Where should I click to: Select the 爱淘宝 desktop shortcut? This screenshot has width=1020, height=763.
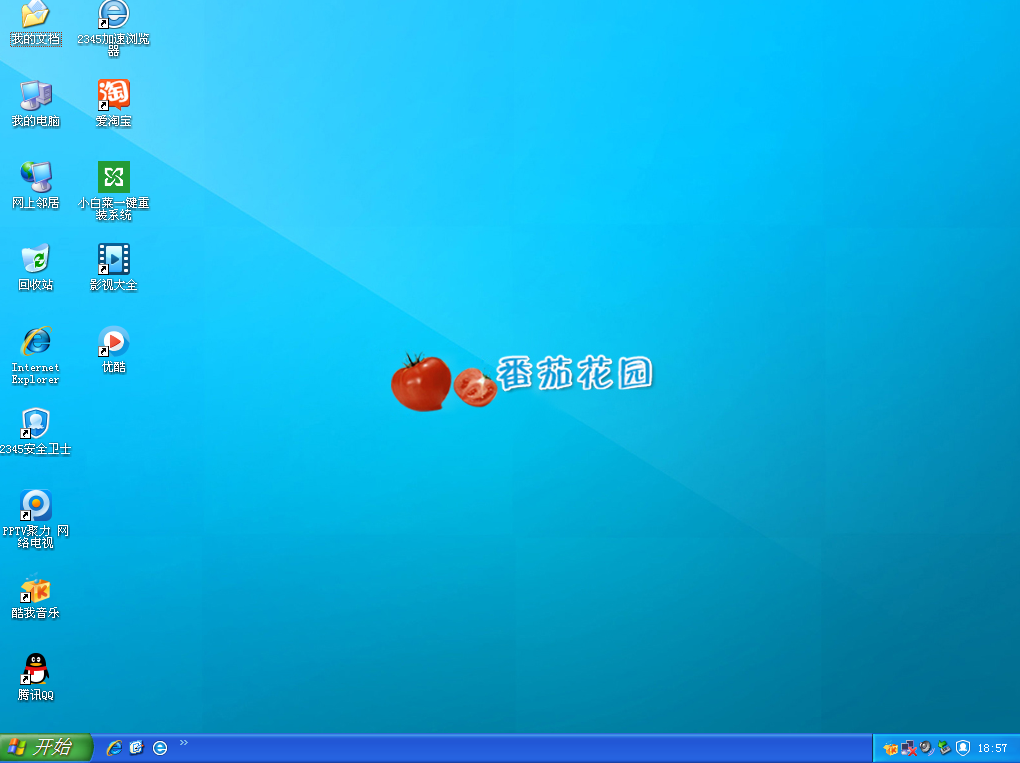[x=114, y=104]
